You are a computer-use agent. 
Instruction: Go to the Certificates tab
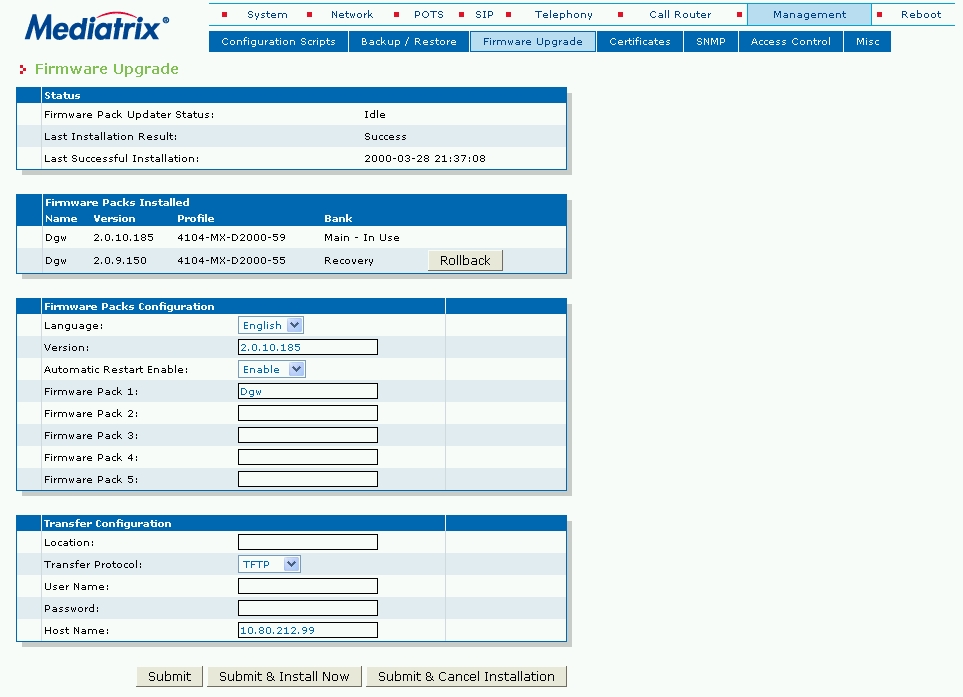click(639, 42)
